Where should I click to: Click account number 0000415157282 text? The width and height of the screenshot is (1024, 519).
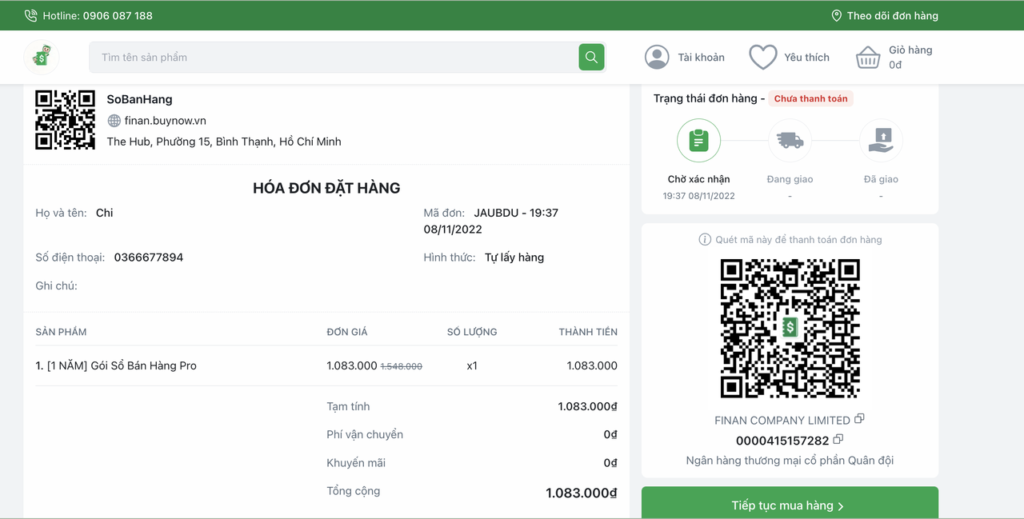click(x=782, y=441)
